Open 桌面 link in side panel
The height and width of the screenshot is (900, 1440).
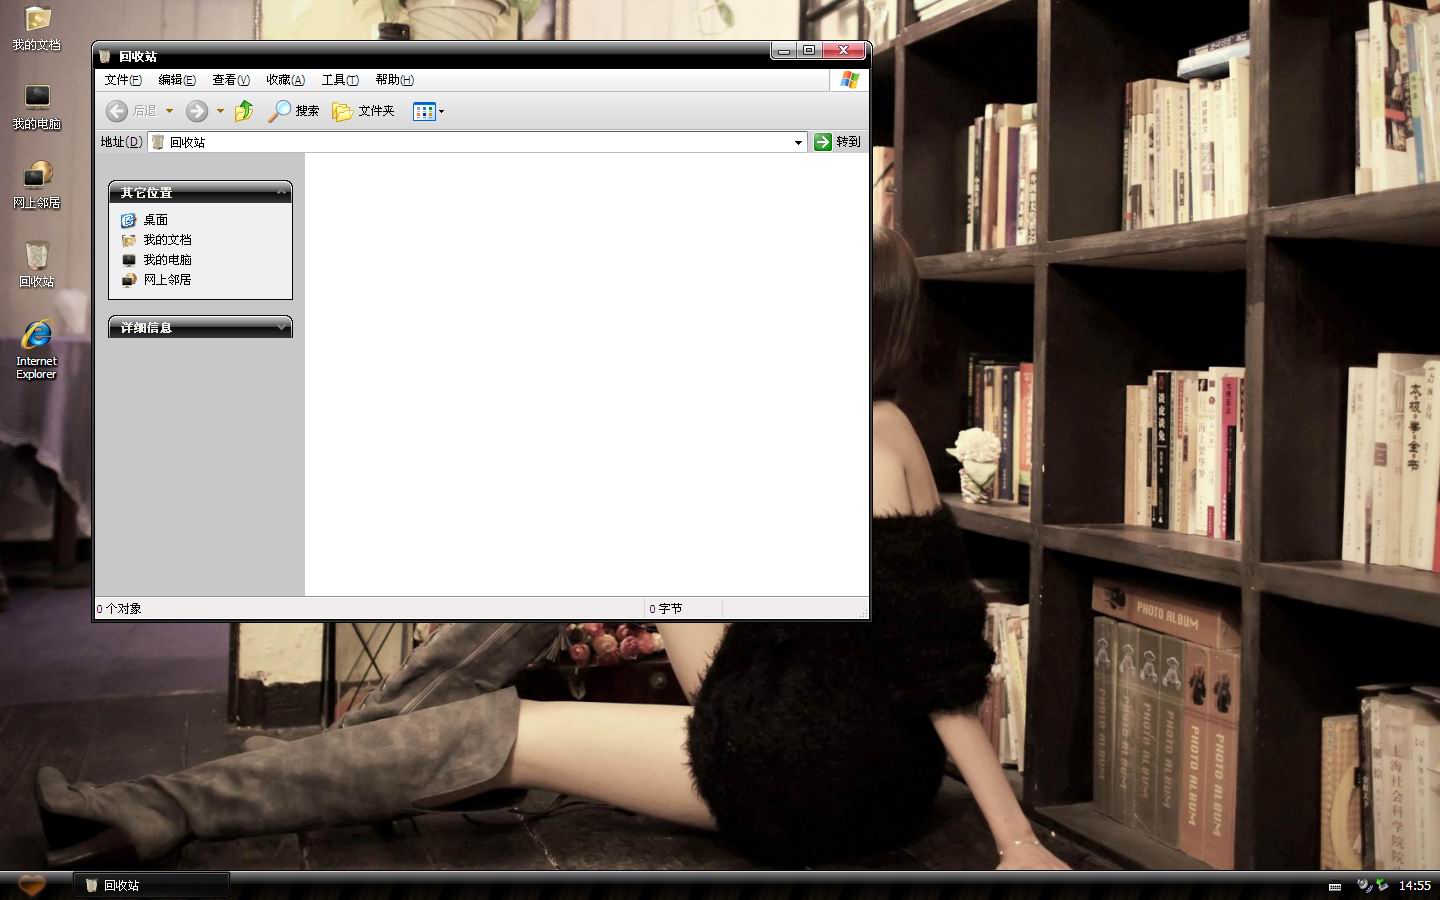pyautogui.click(x=156, y=220)
